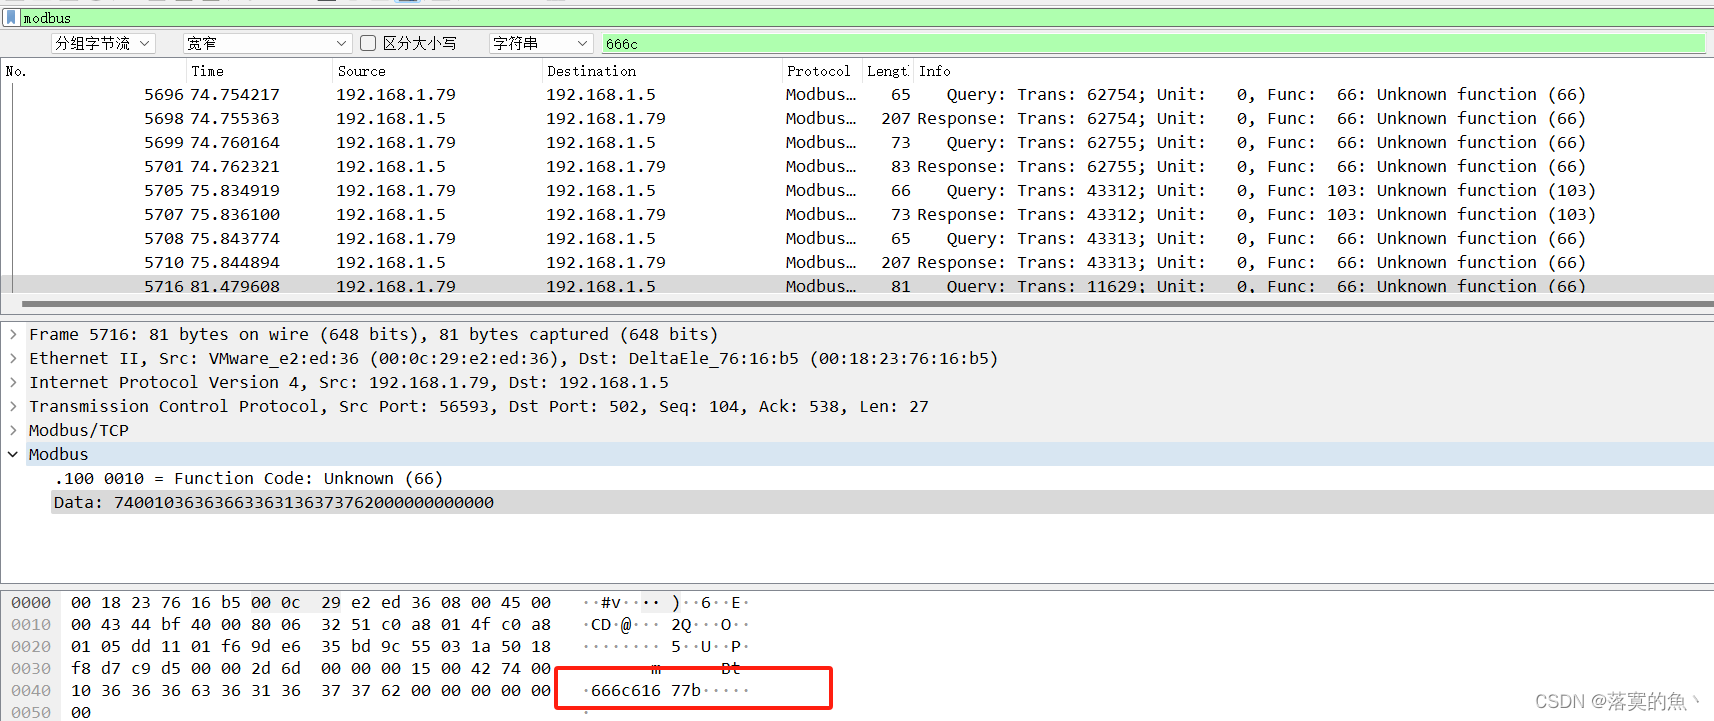1714x721 pixels.
Task: Expand the Internet Protocol Version 4 node
Action: click(x=13, y=382)
